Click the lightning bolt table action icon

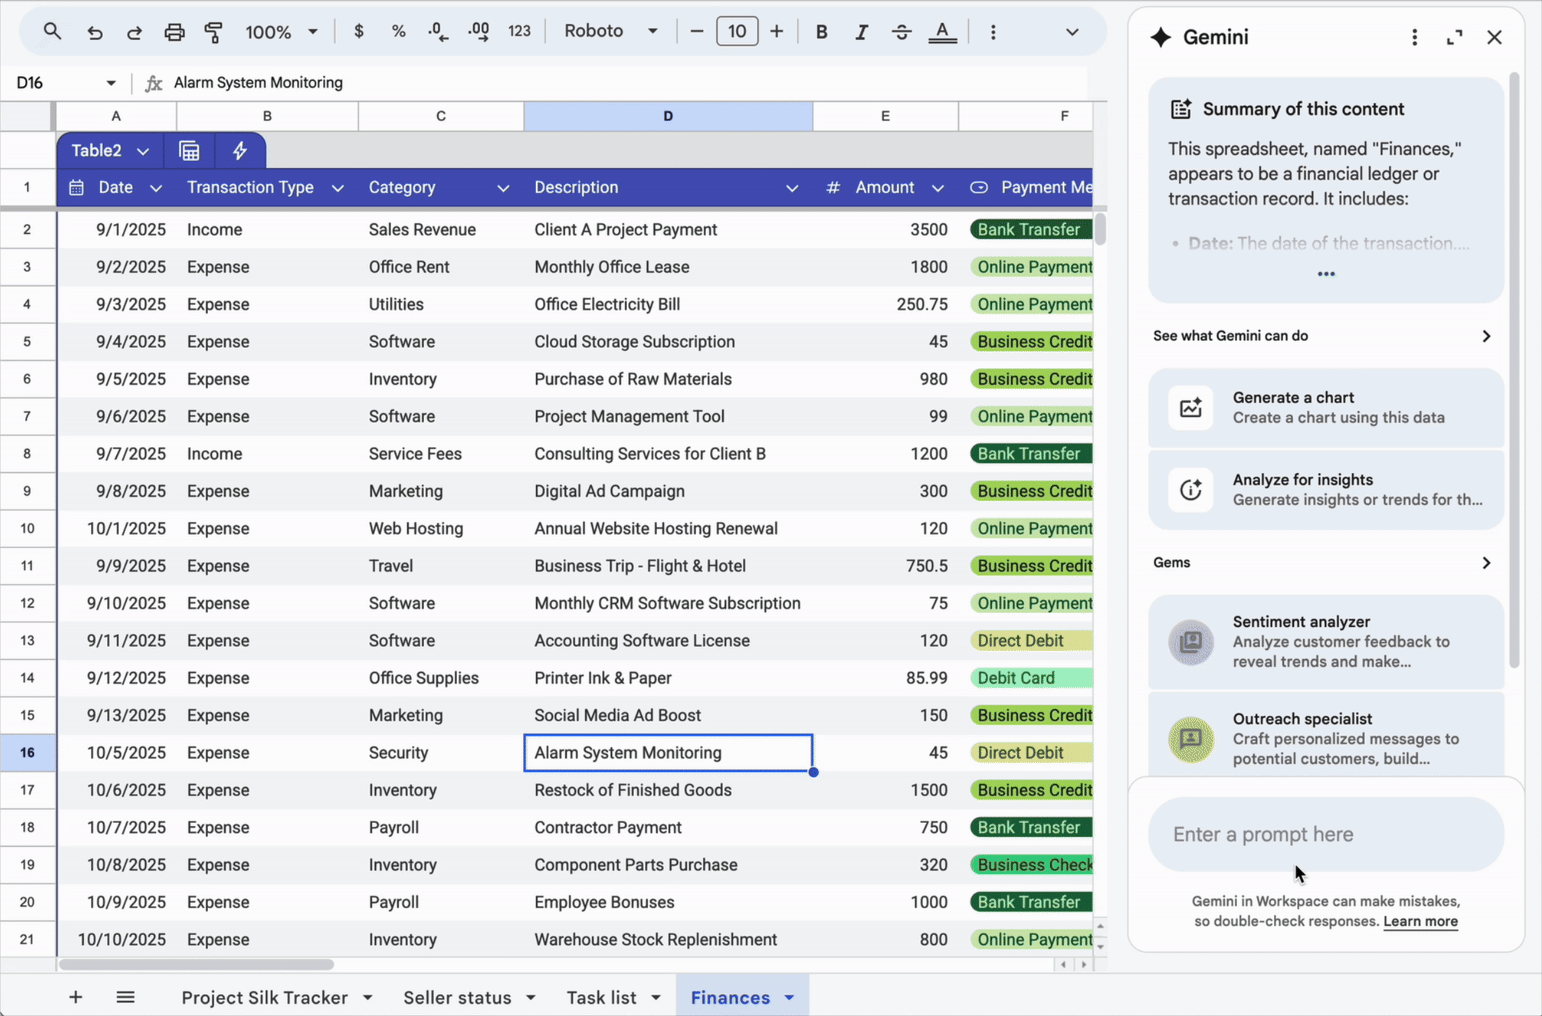point(239,151)
